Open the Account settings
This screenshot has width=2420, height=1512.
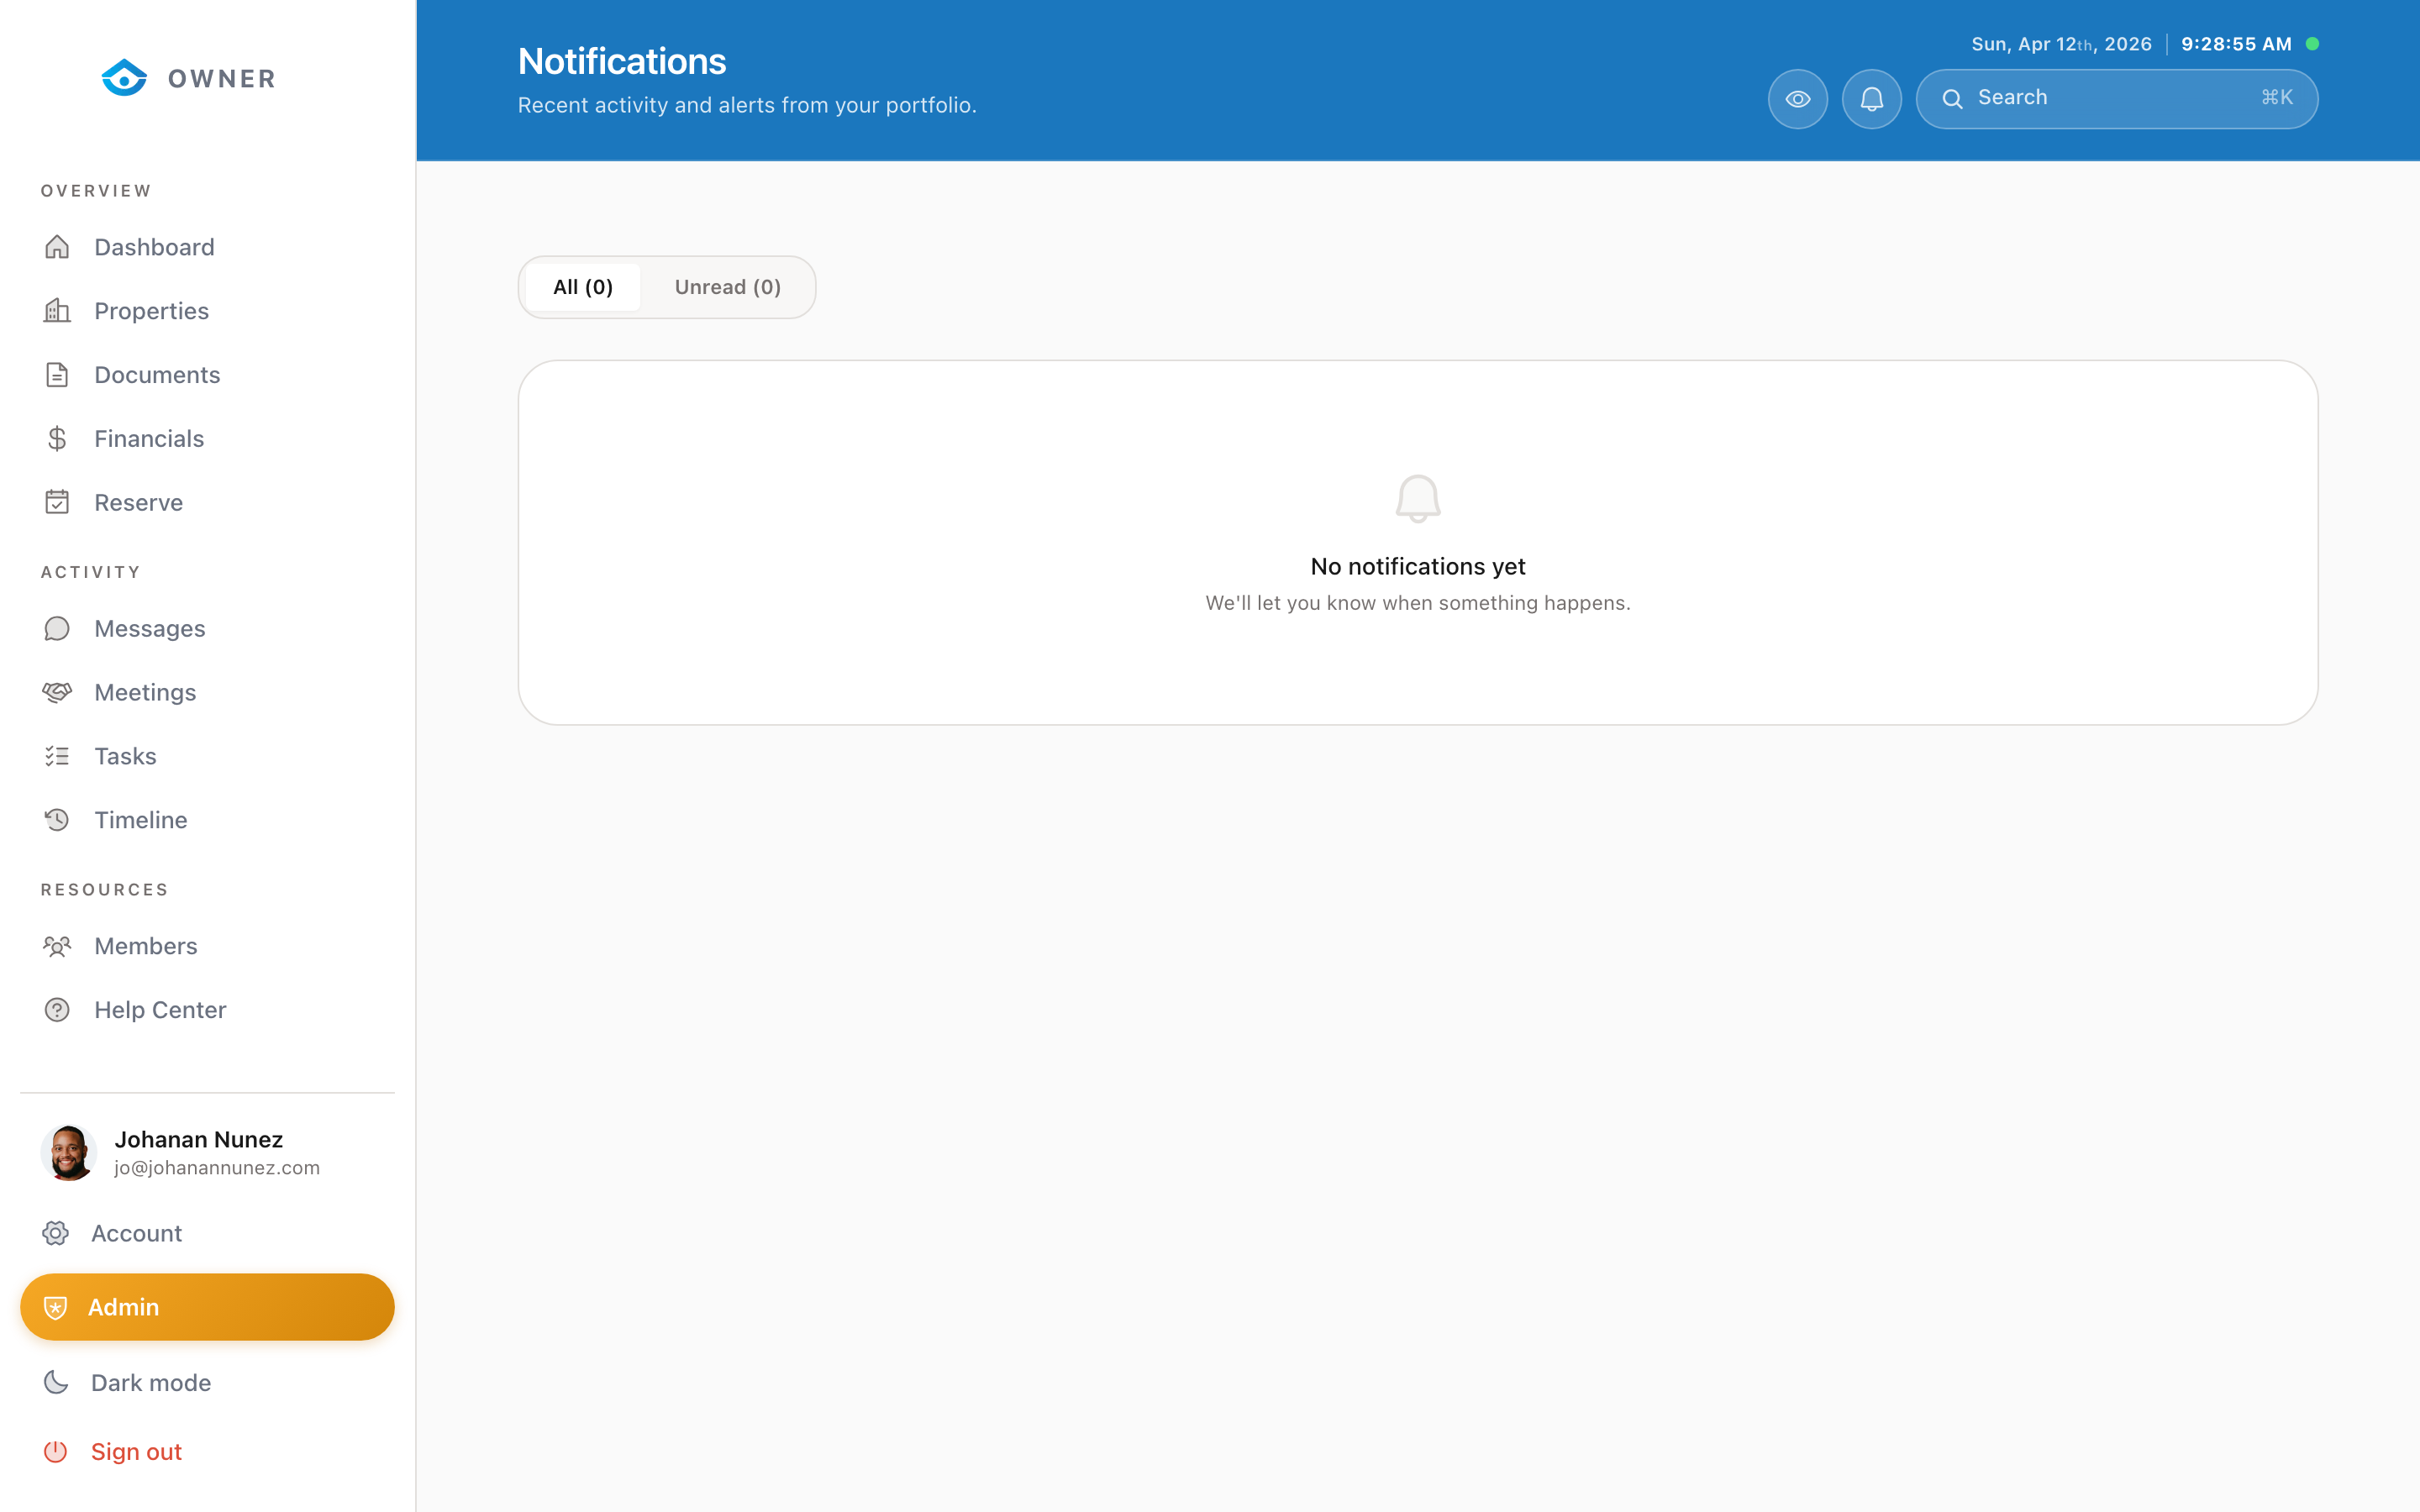(x=136, y=1233)
